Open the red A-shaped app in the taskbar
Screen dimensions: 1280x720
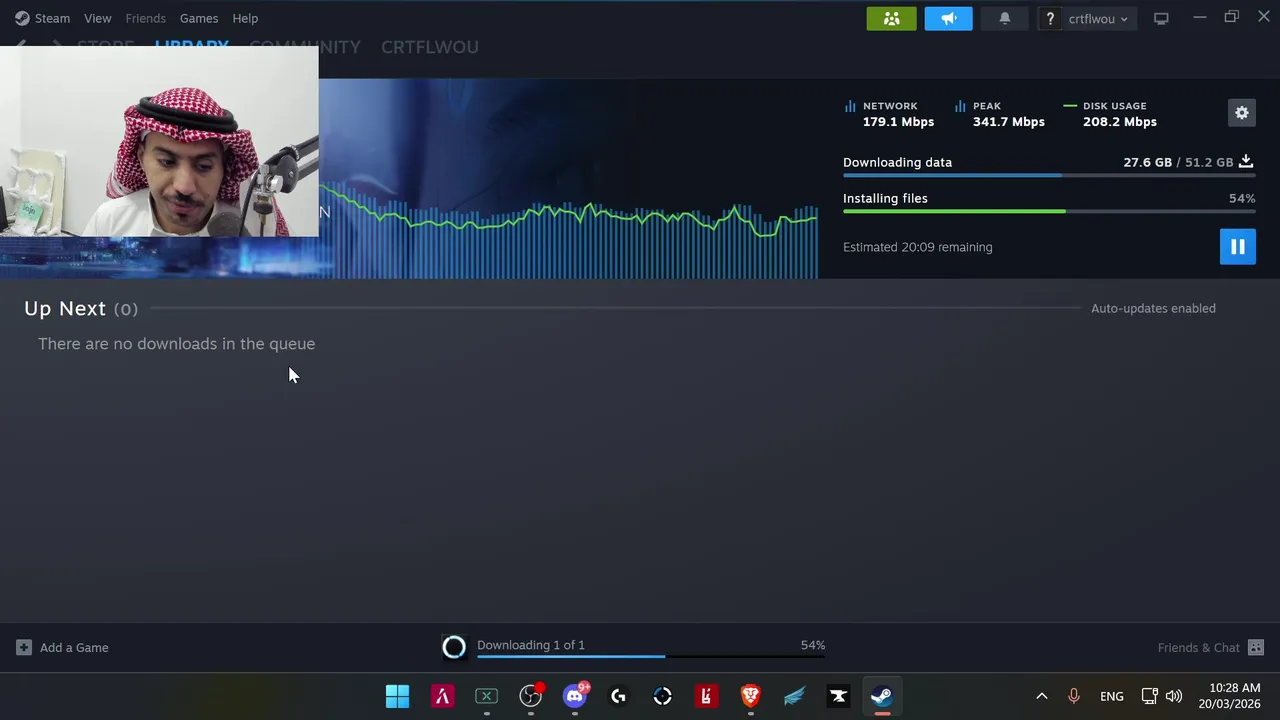[442, 696]
